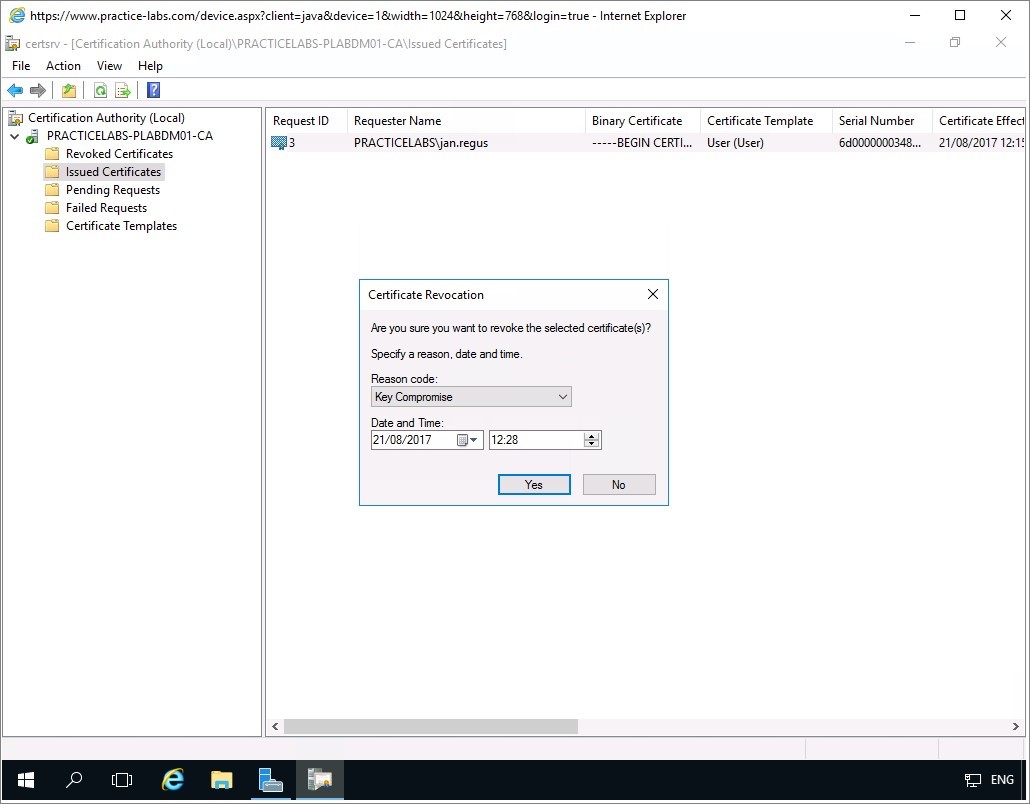
Task: Open the View menu
Action: (x=109, y=66)
